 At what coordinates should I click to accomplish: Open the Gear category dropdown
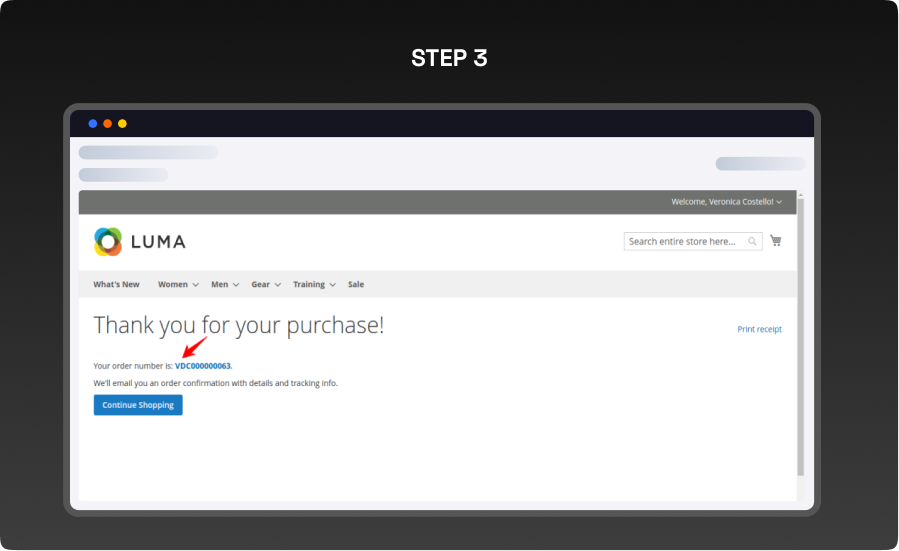(x=265, y=285)
